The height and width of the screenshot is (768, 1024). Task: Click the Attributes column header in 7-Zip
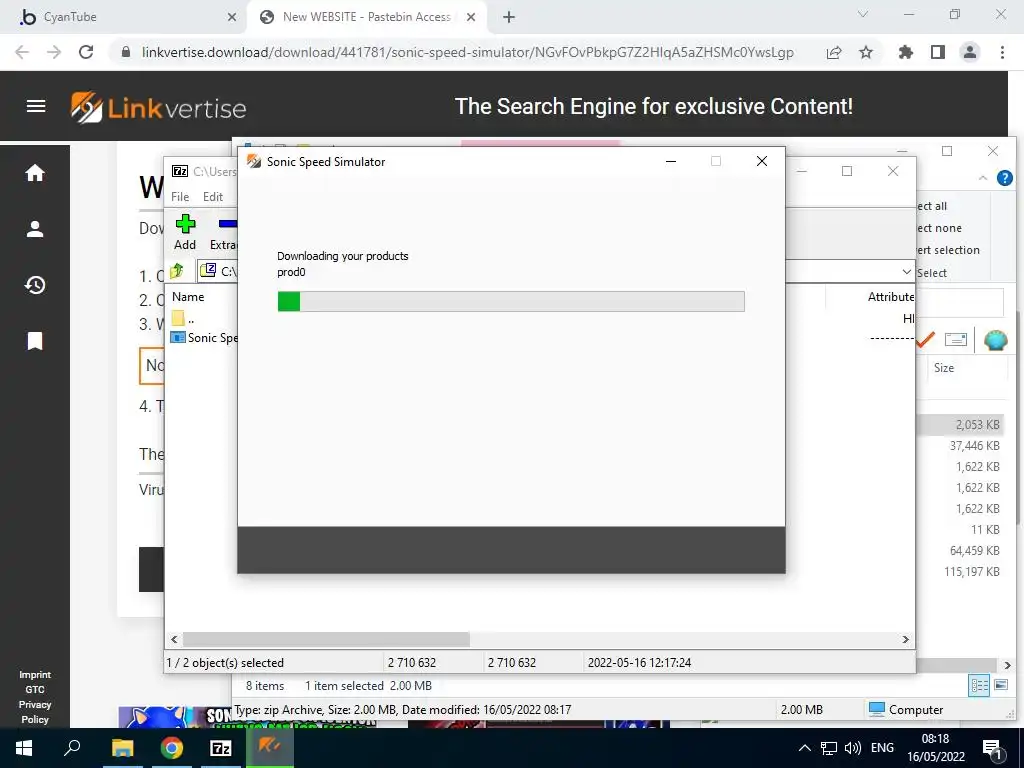[x=891, y=296]
